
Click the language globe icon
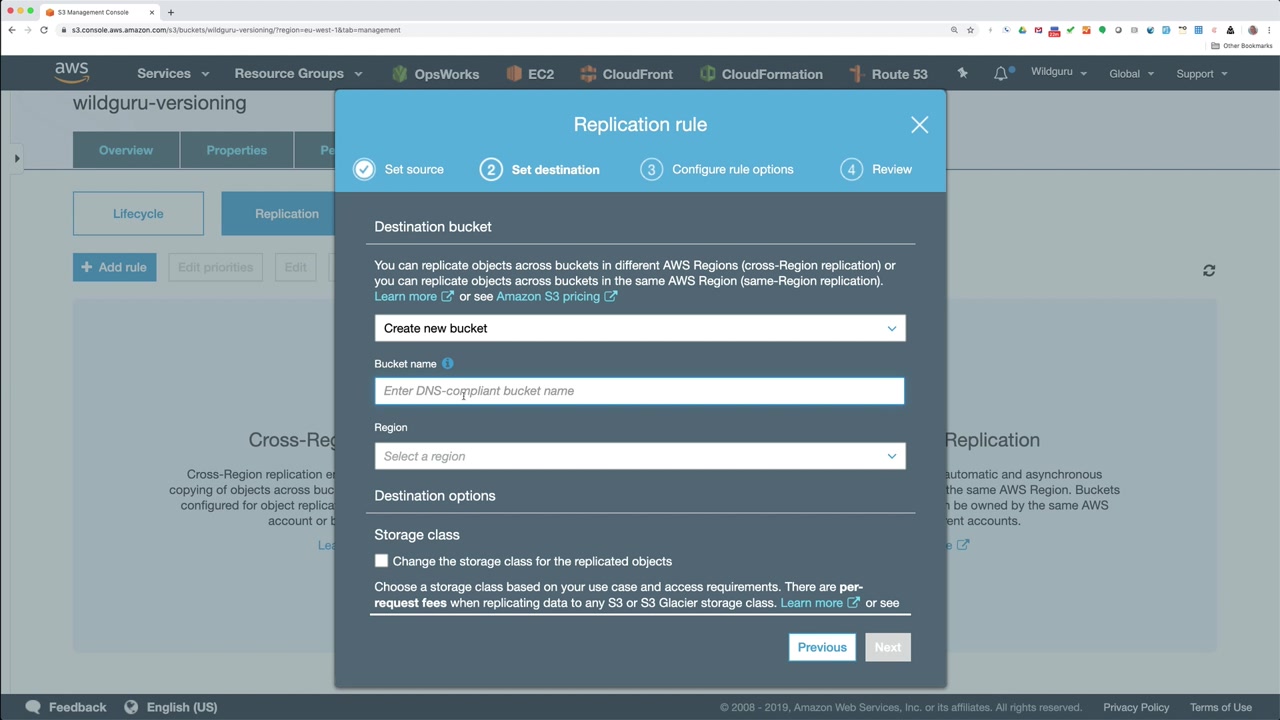click(131, 707)
